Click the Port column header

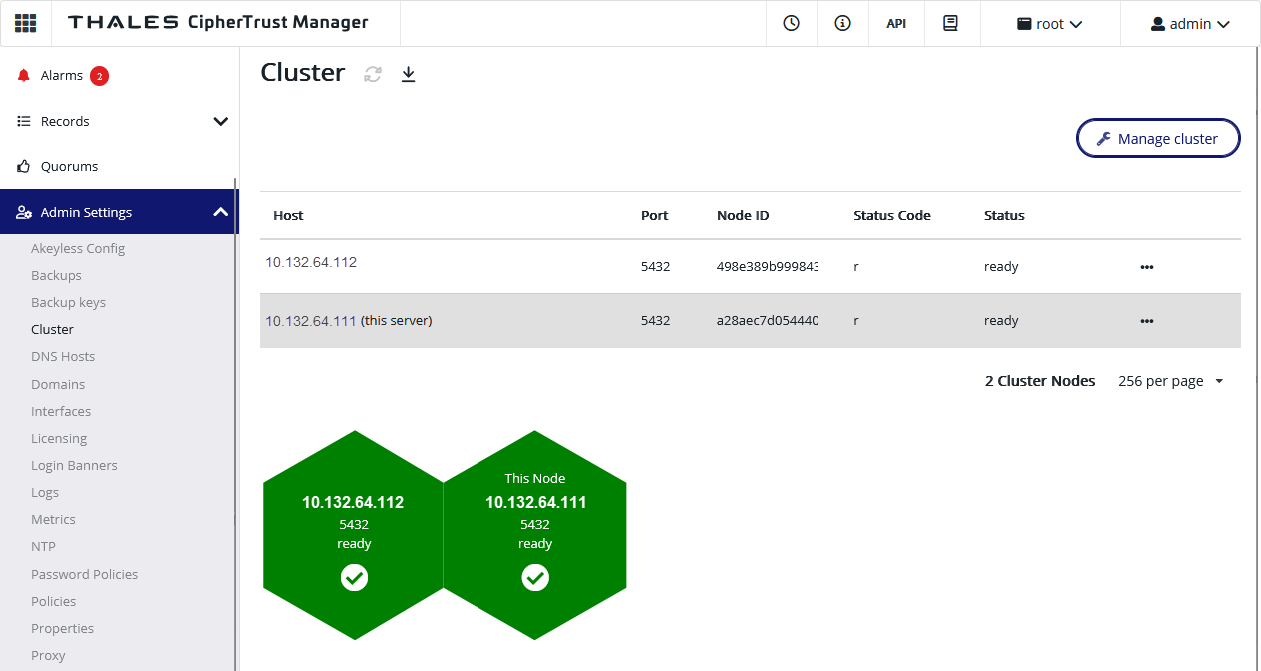[655, 215]
